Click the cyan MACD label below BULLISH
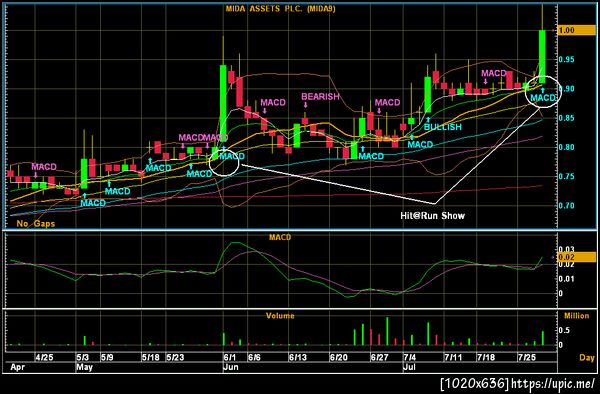Screen dimensions: 600x394 (x=420, y=145)
